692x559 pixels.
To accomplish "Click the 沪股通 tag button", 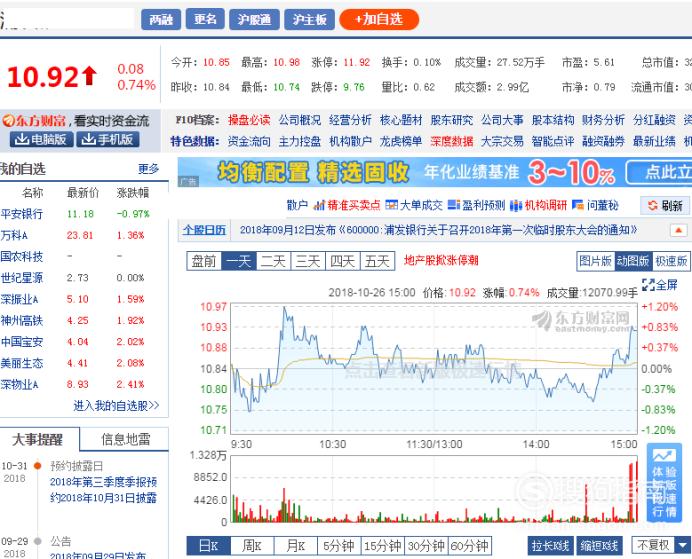I will tap(254, 19).
